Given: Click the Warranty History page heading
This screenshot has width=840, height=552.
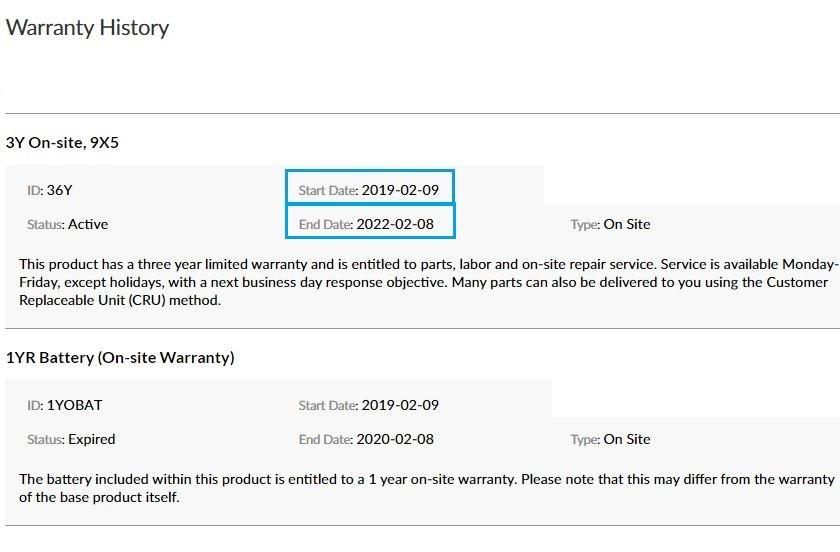Looking at the screenshot, I should coord(87,28).
